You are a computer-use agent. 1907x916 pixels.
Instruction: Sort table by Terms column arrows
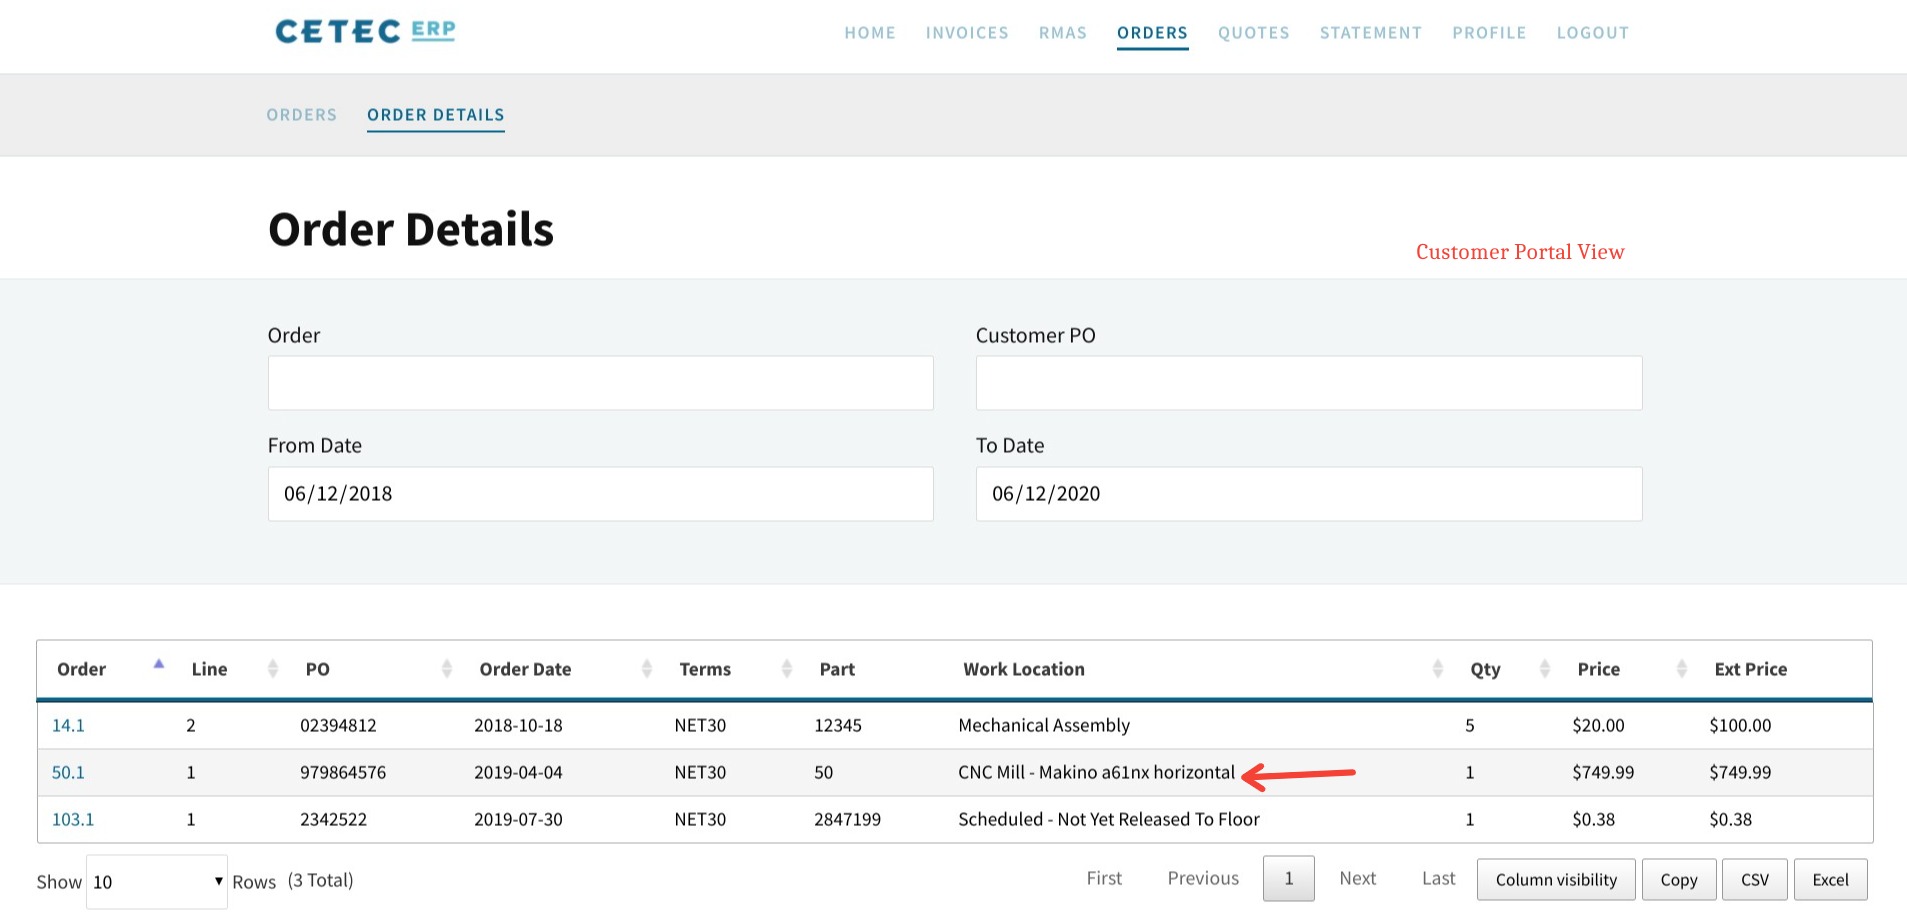787,669
